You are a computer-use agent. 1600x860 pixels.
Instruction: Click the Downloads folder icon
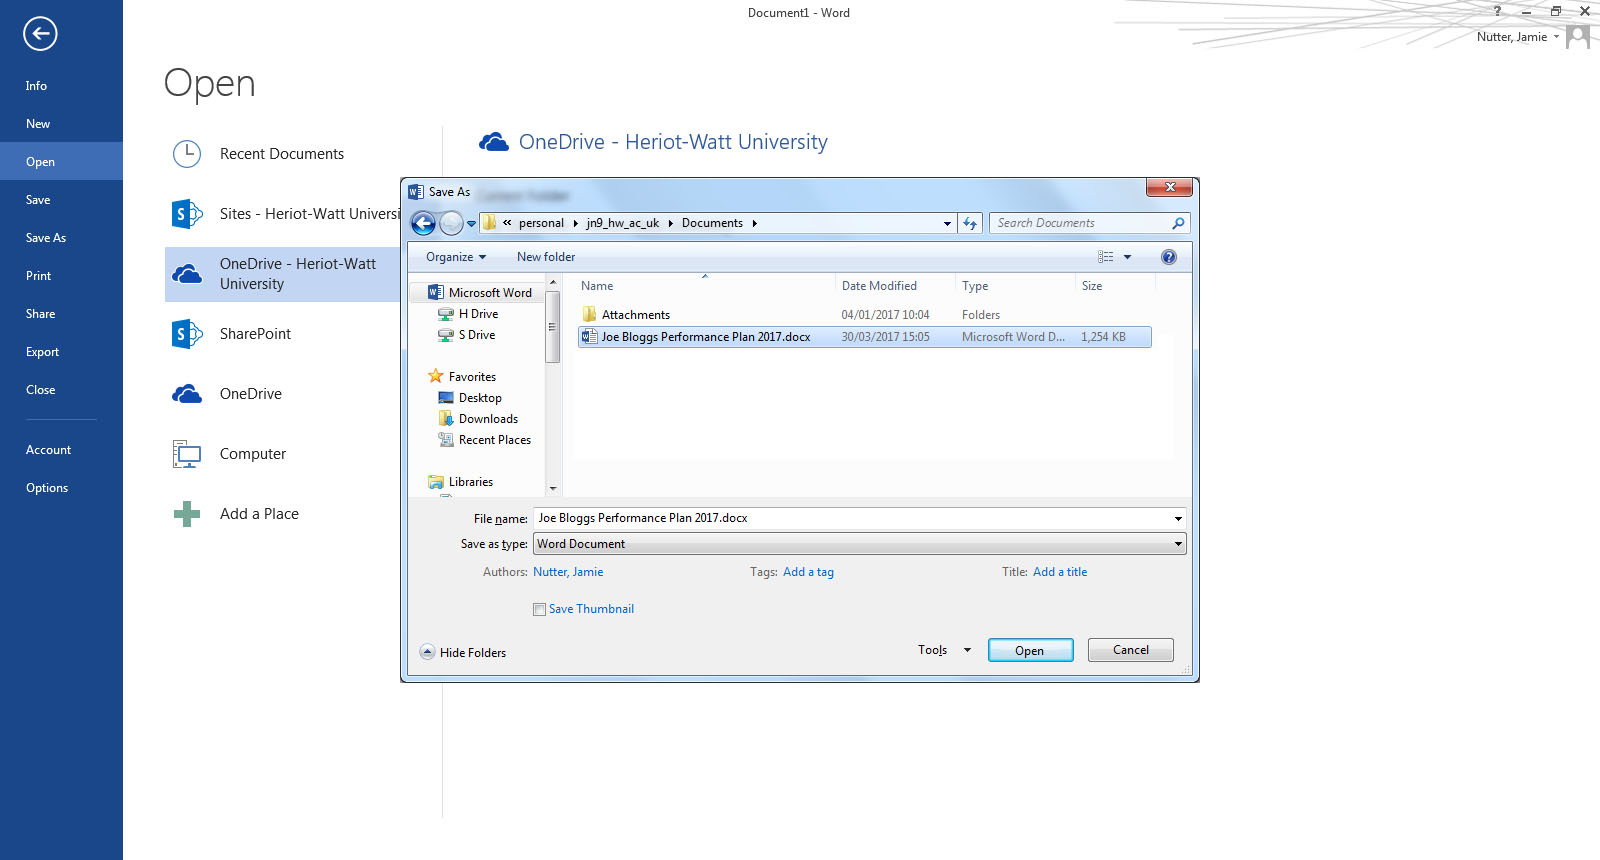(446, 419)
